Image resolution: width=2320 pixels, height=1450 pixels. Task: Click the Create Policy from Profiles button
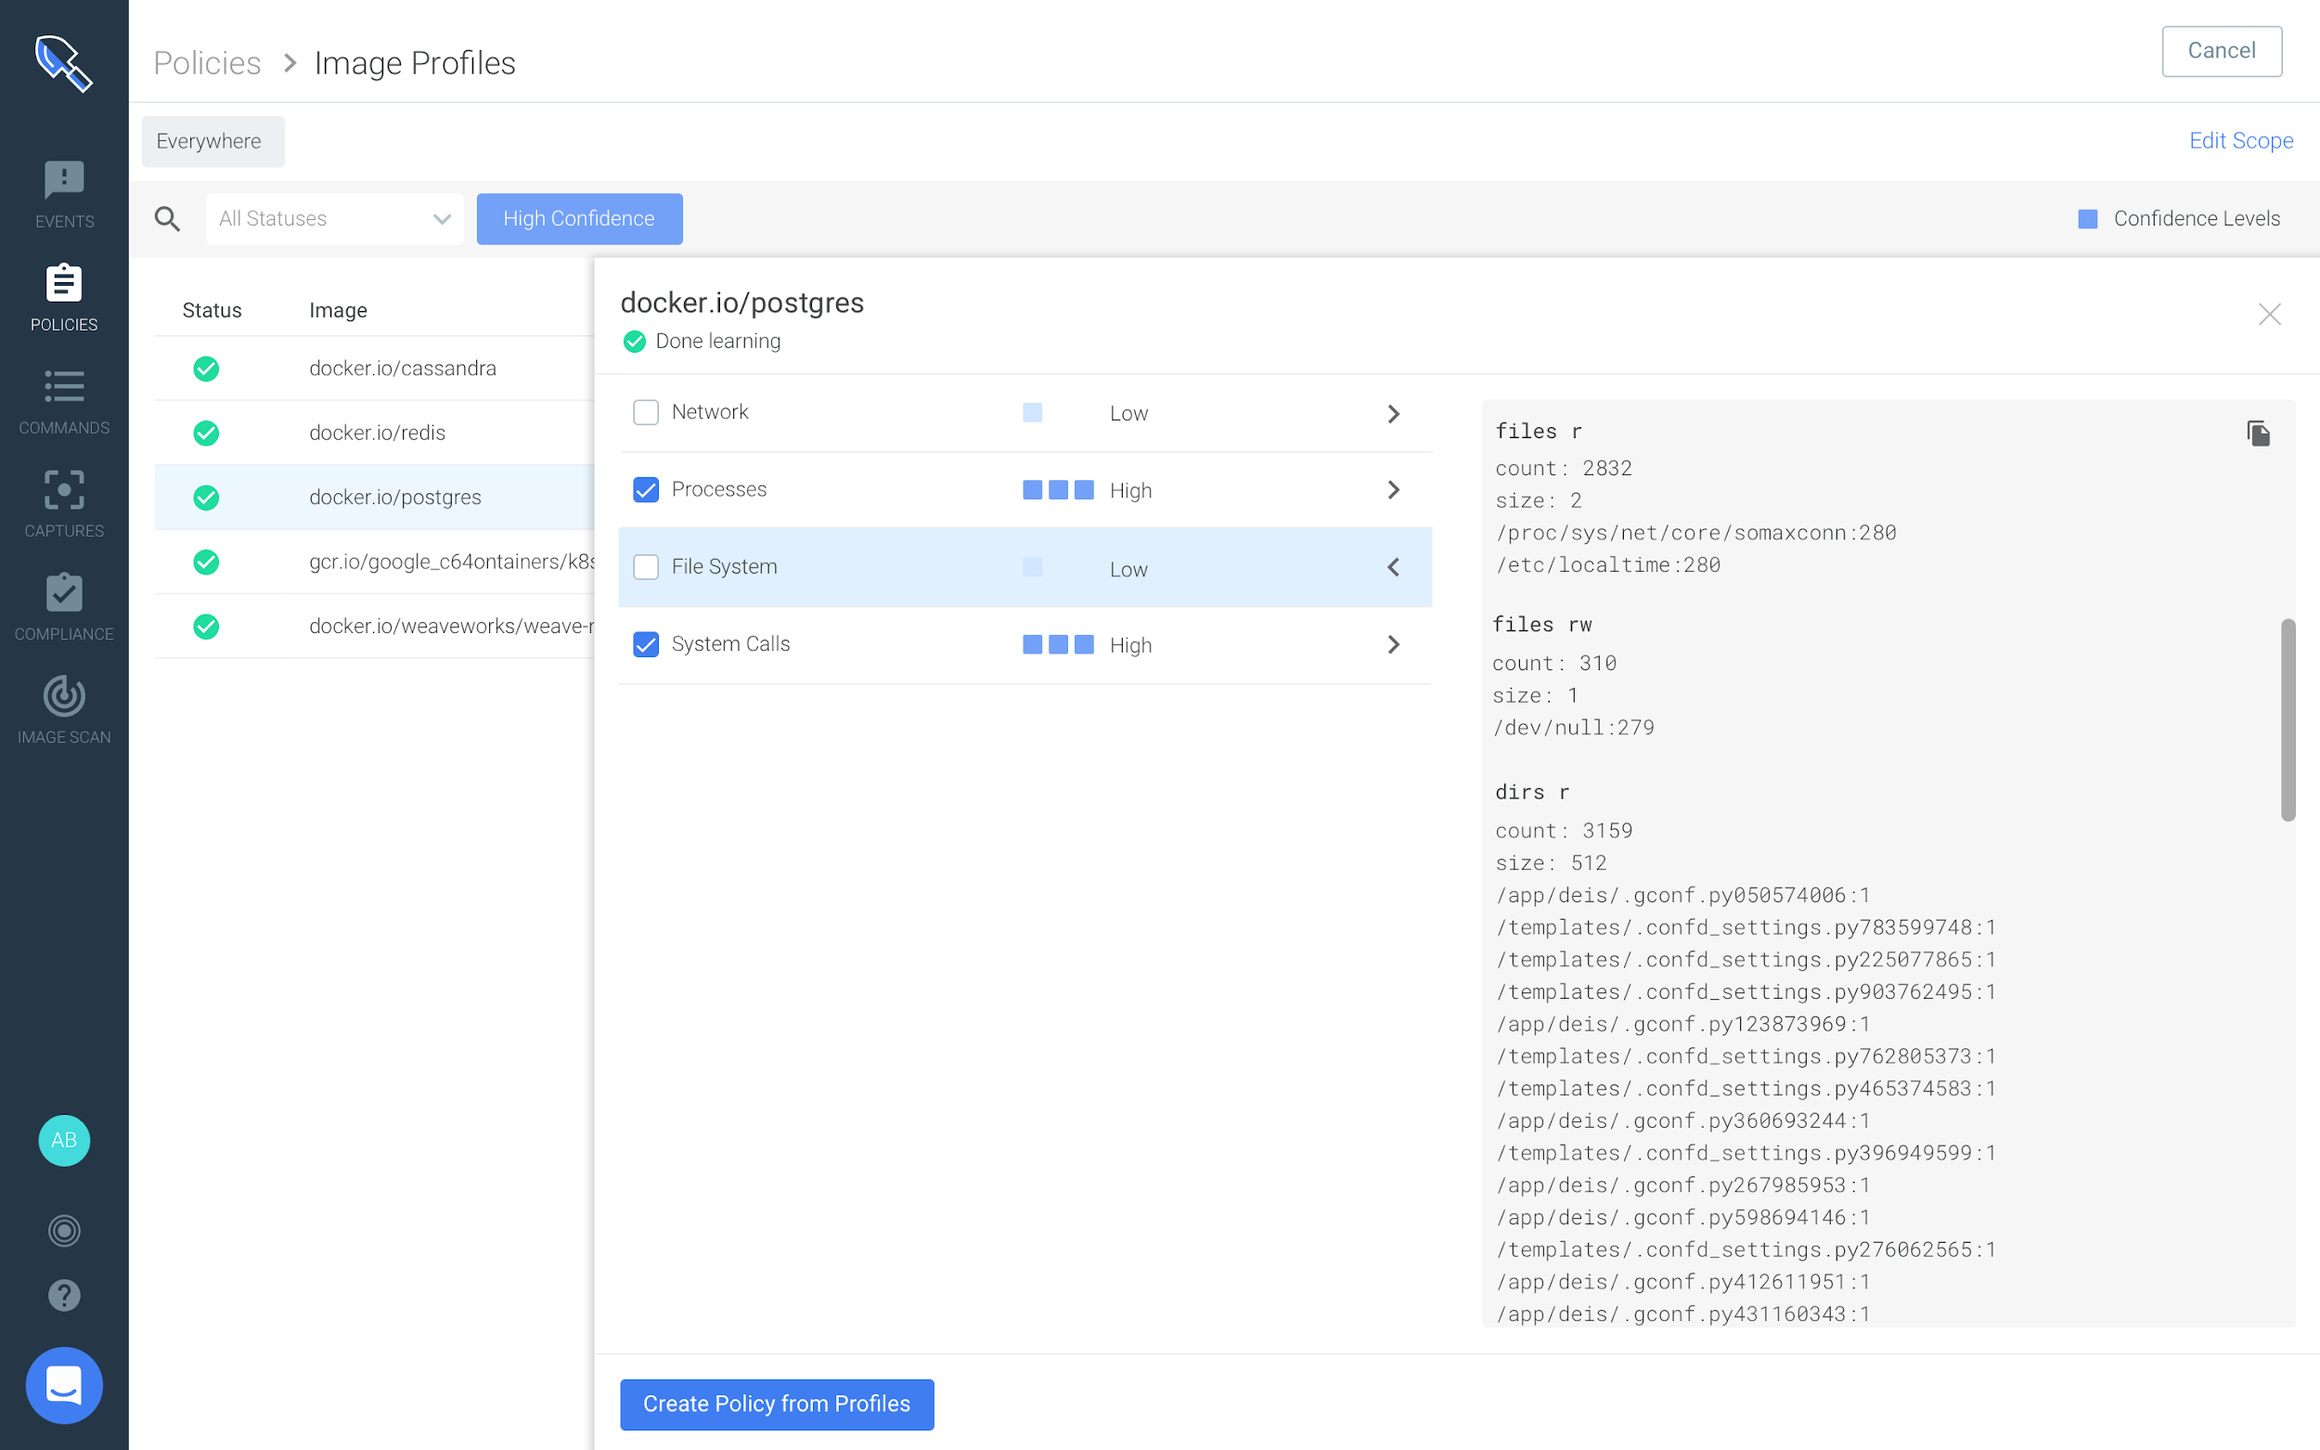coord(777,1404)
